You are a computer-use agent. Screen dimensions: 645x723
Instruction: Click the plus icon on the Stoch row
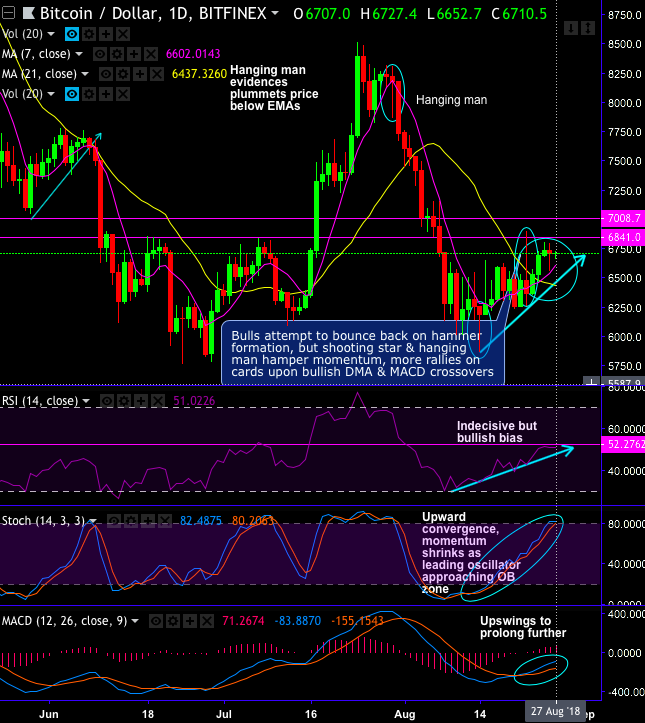148,521
